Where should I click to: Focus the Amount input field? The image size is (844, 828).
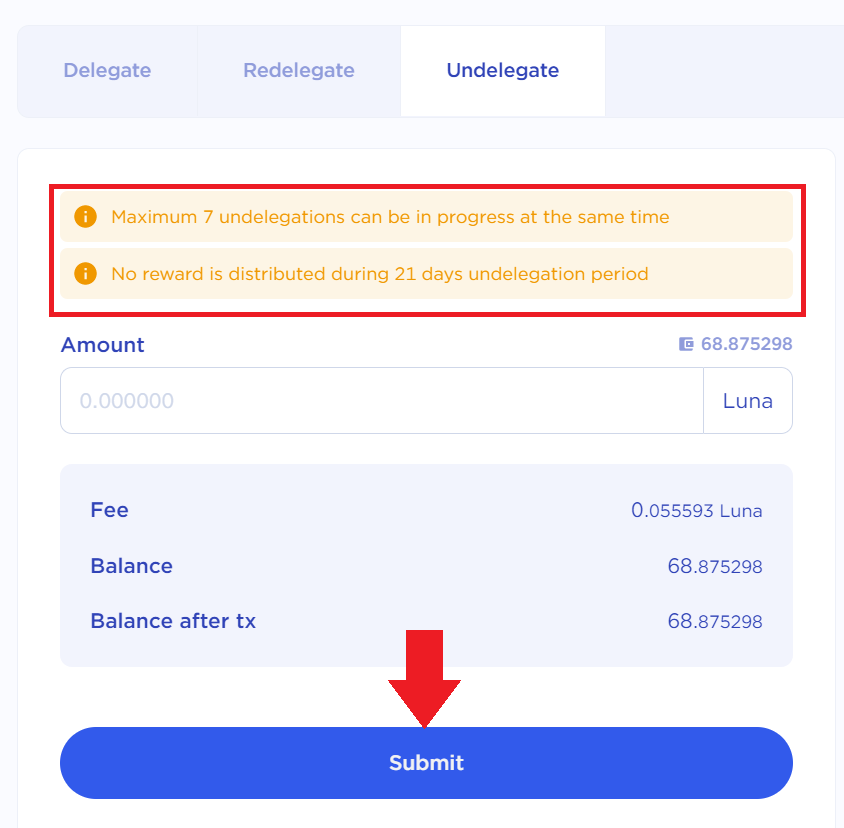382,401
